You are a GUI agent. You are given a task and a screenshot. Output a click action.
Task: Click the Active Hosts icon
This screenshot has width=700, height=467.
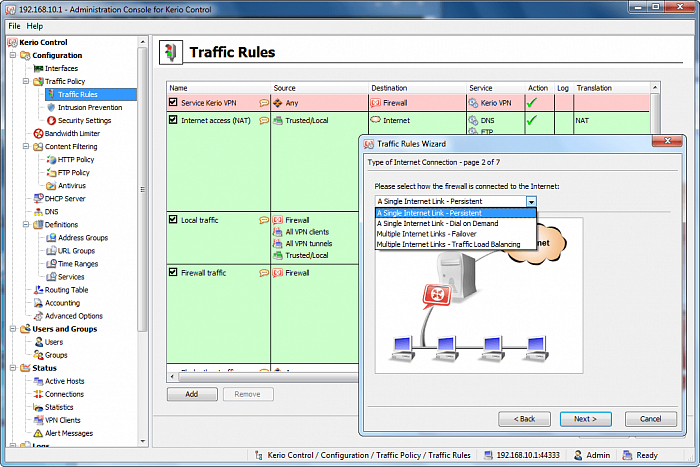coord(38,381)
